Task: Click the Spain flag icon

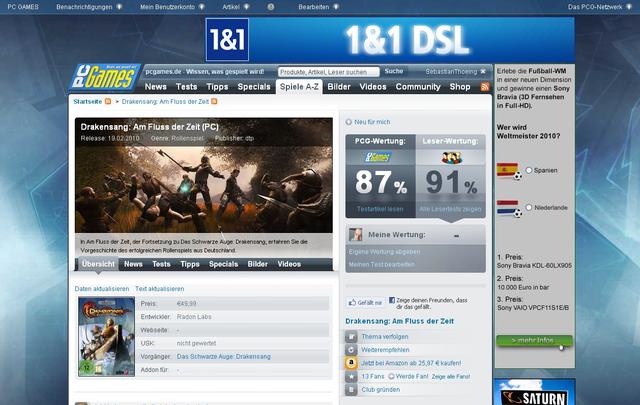Action: click(x=508, y=170)
